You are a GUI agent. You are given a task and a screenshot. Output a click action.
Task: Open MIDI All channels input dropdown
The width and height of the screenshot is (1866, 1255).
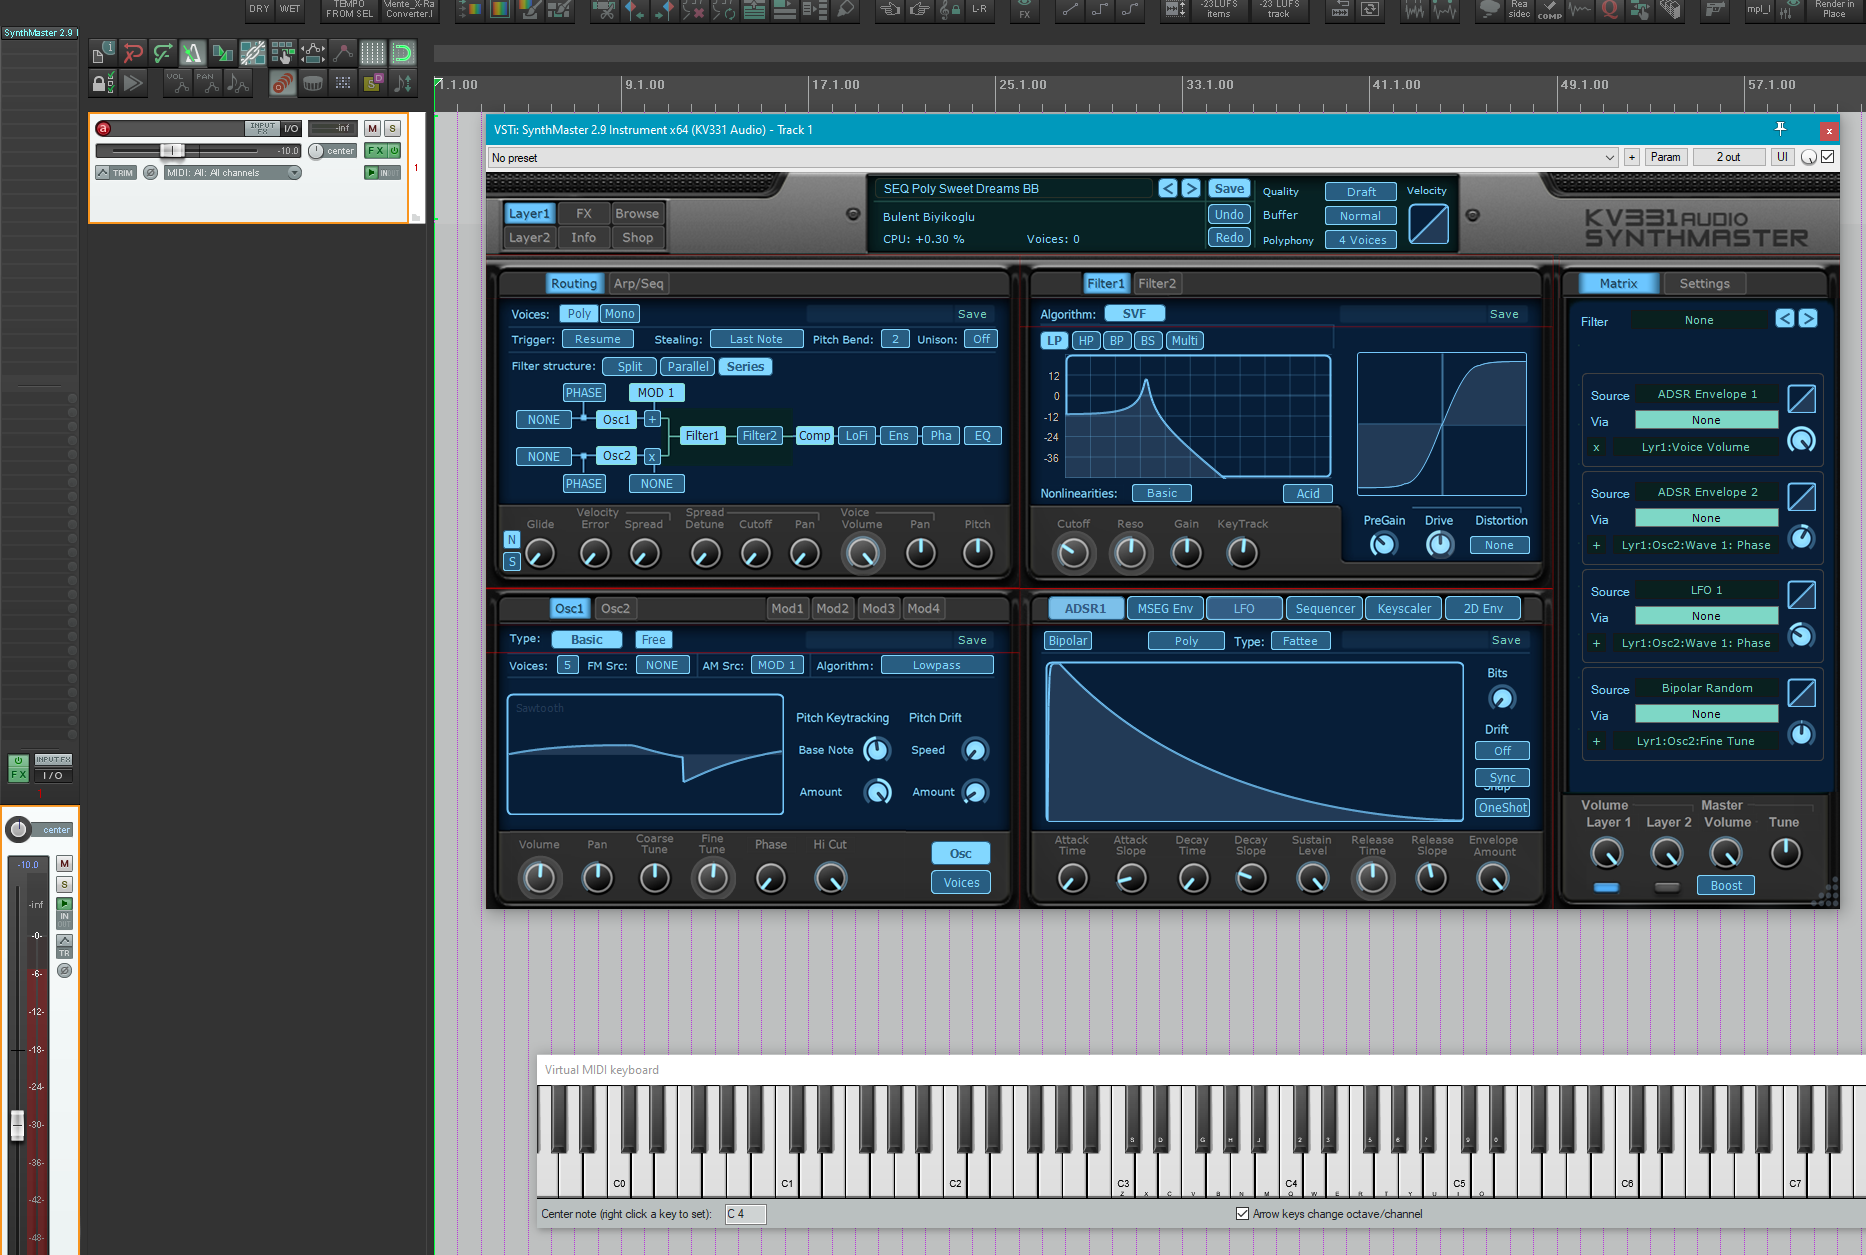(233, 173)
